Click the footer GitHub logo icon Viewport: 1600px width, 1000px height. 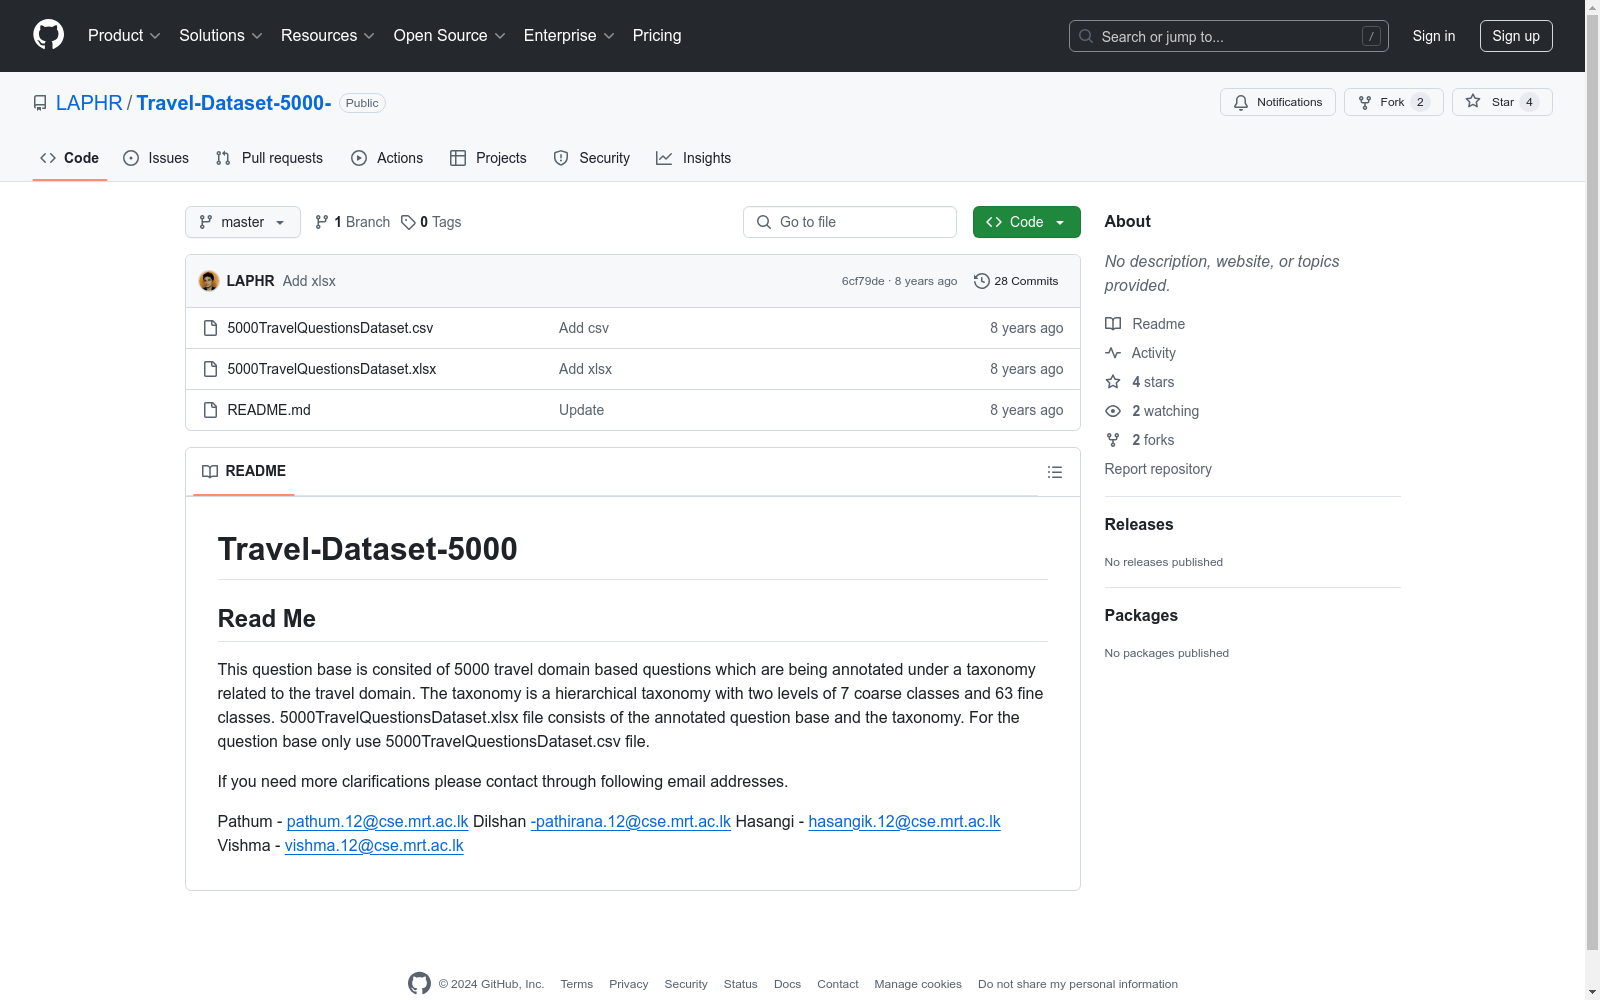[x=420, y=984]
